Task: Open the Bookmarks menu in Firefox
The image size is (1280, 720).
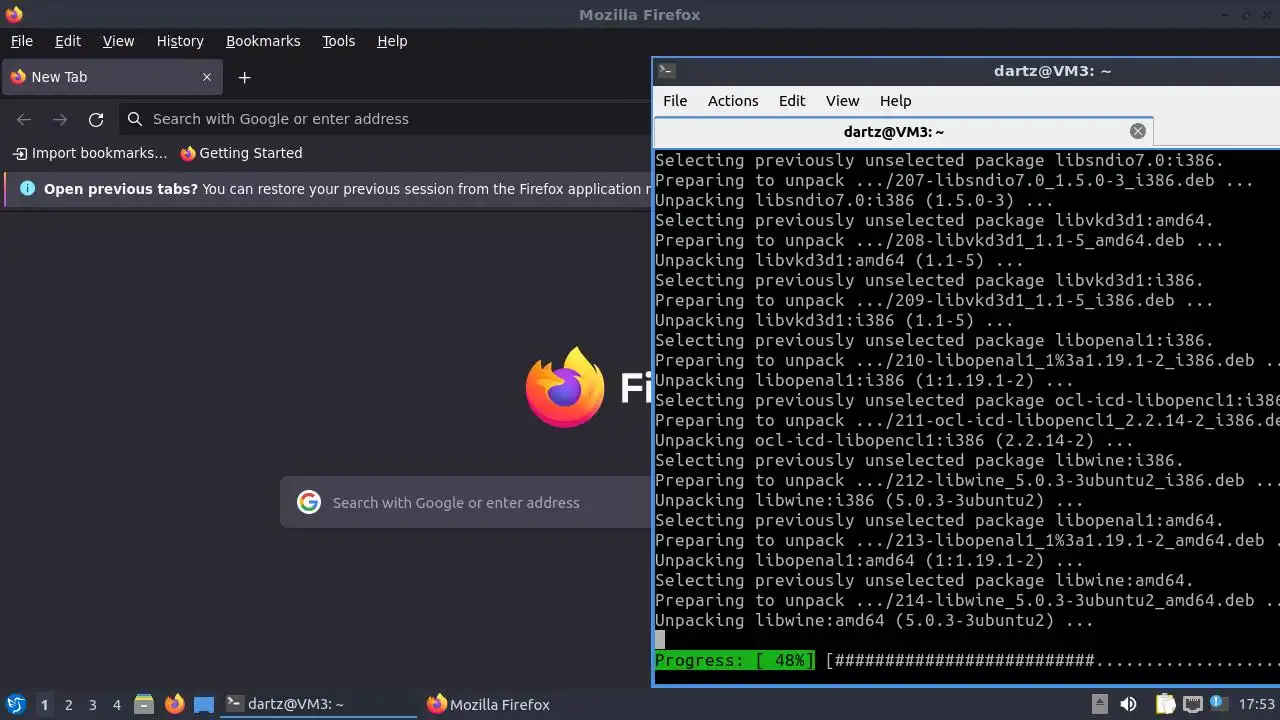Action: coord(263,41)
